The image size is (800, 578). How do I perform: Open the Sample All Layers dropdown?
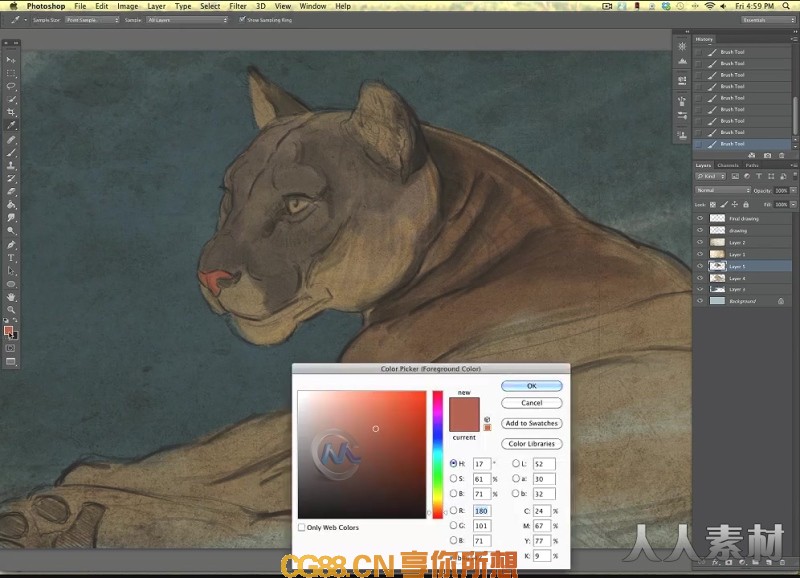coord(187,20)
